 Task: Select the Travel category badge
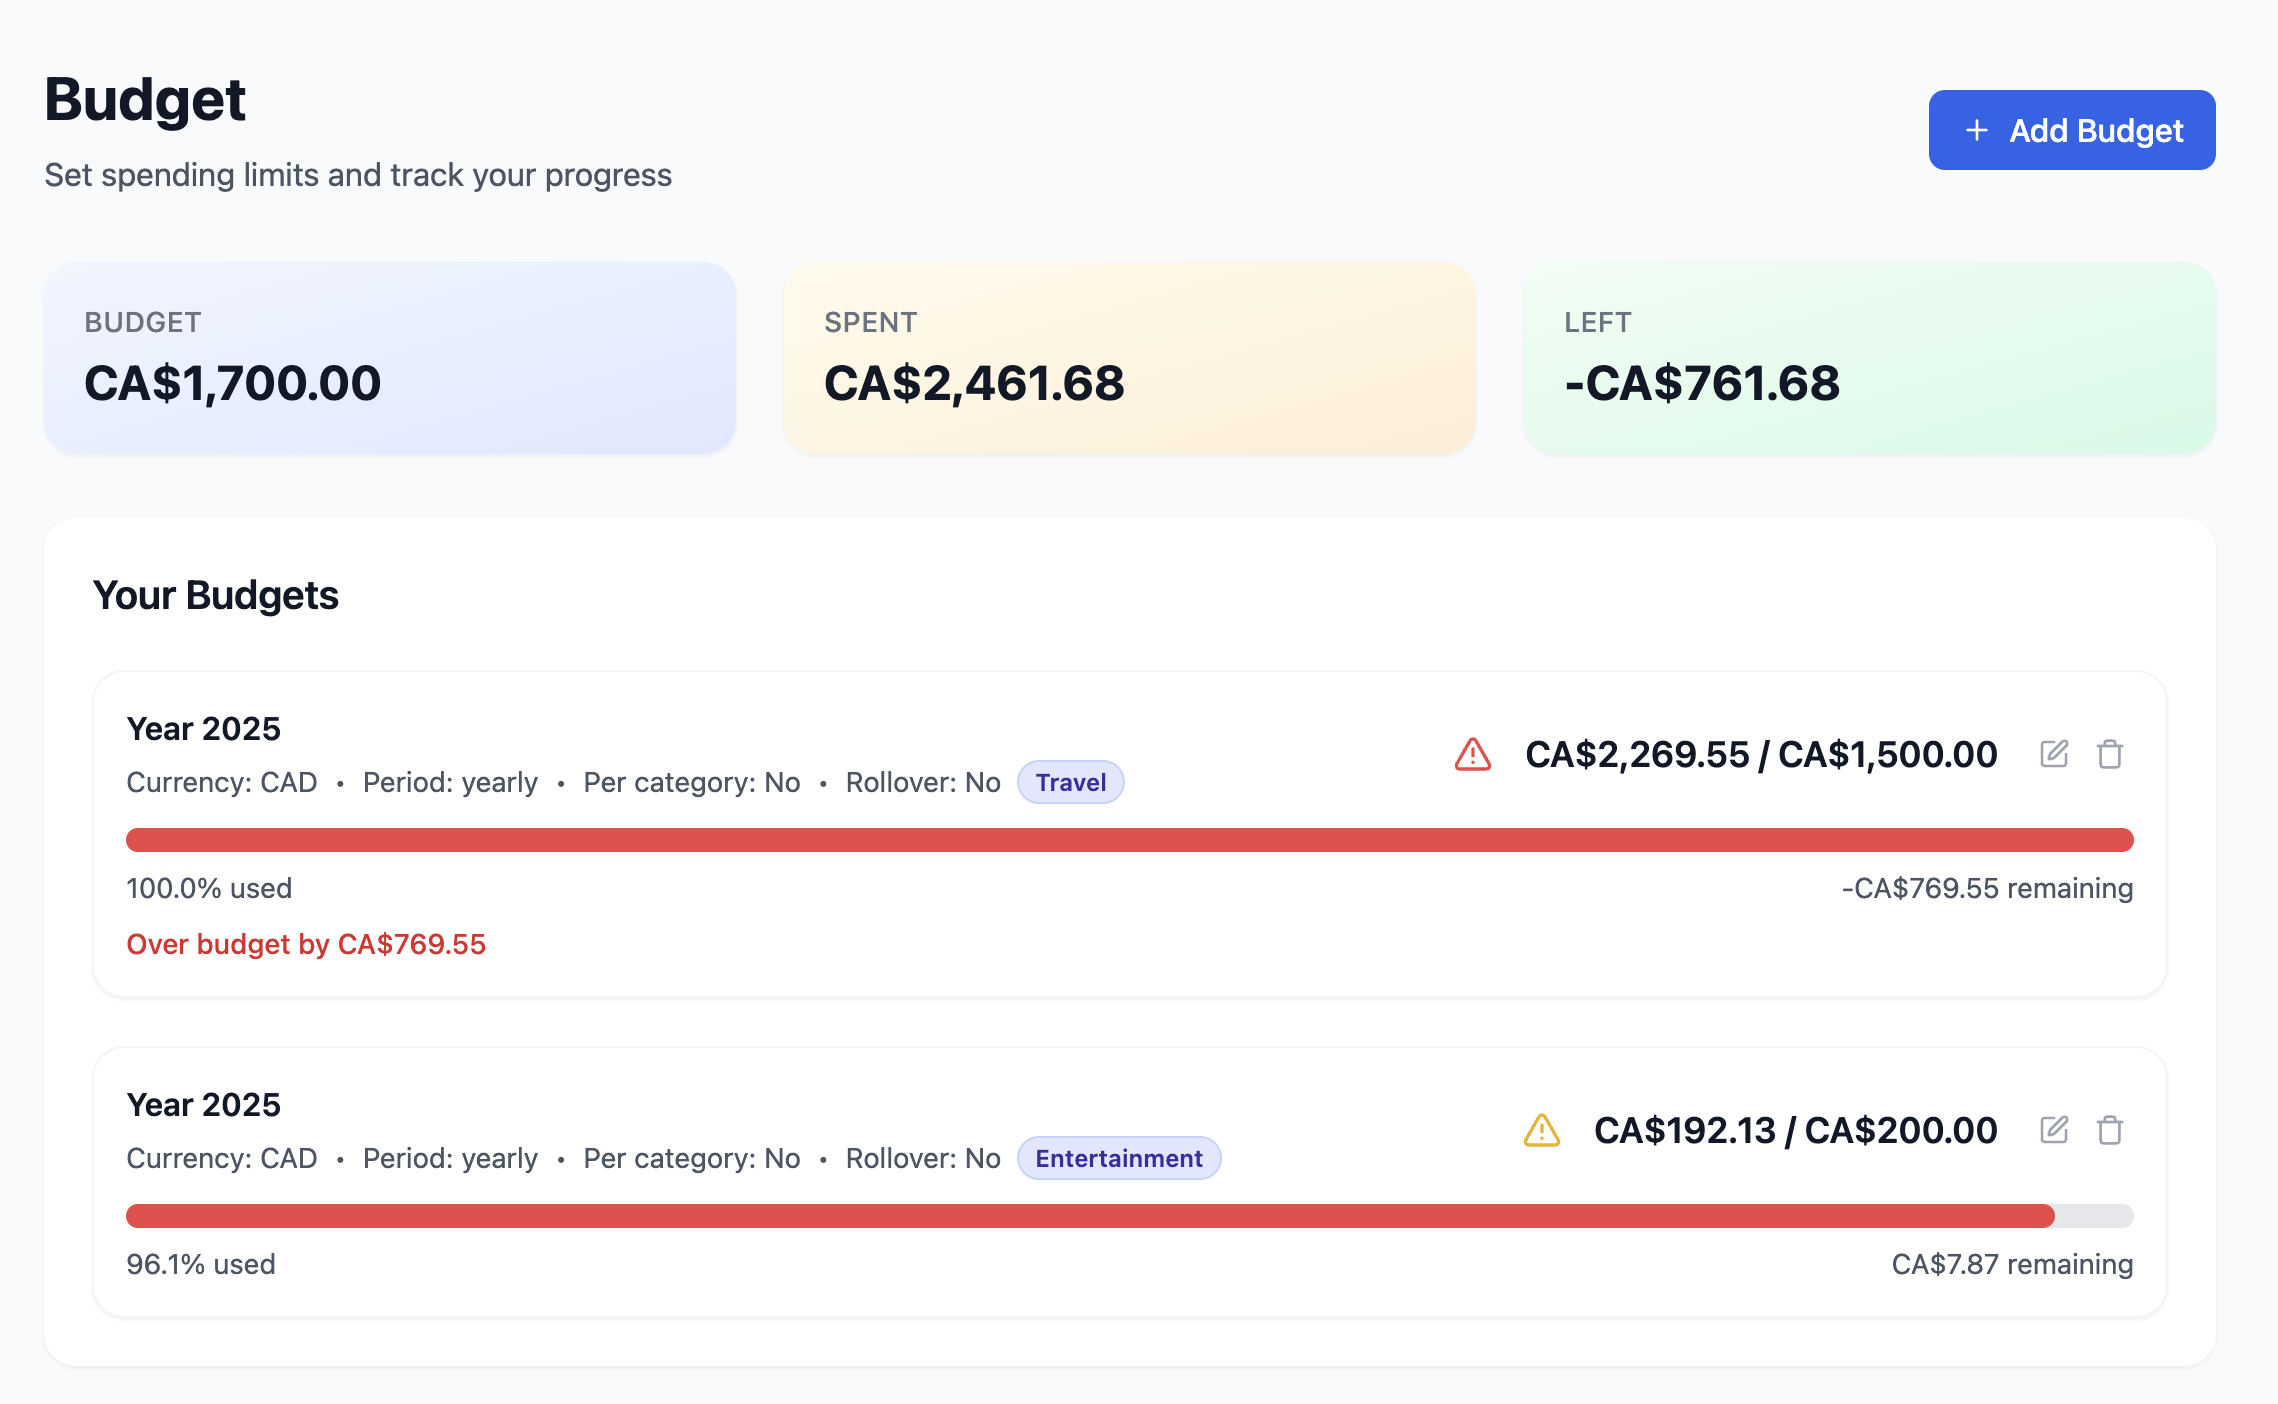click(x=1070, y=782)
